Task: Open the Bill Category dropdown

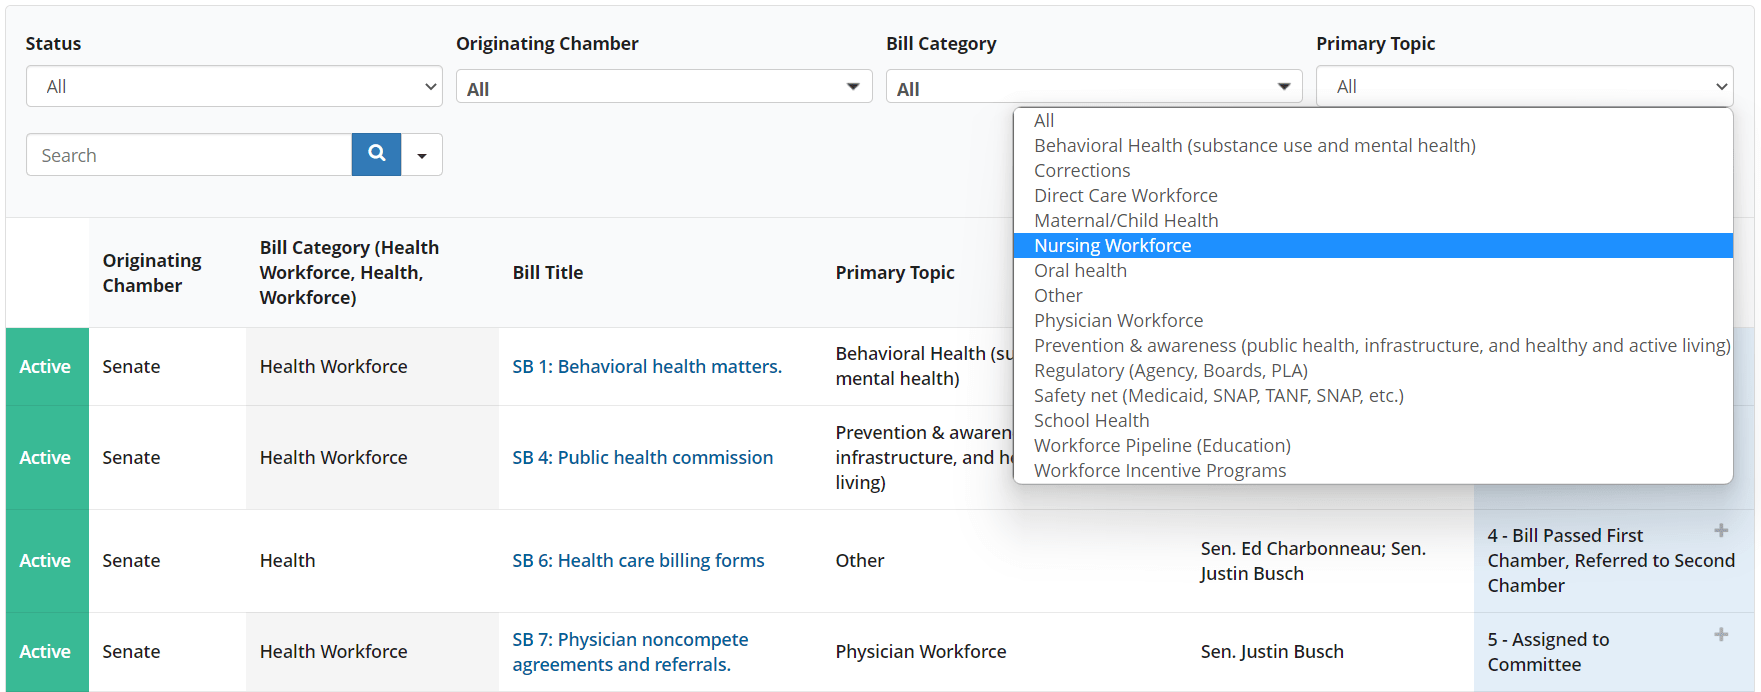Action: (1093, 88)
